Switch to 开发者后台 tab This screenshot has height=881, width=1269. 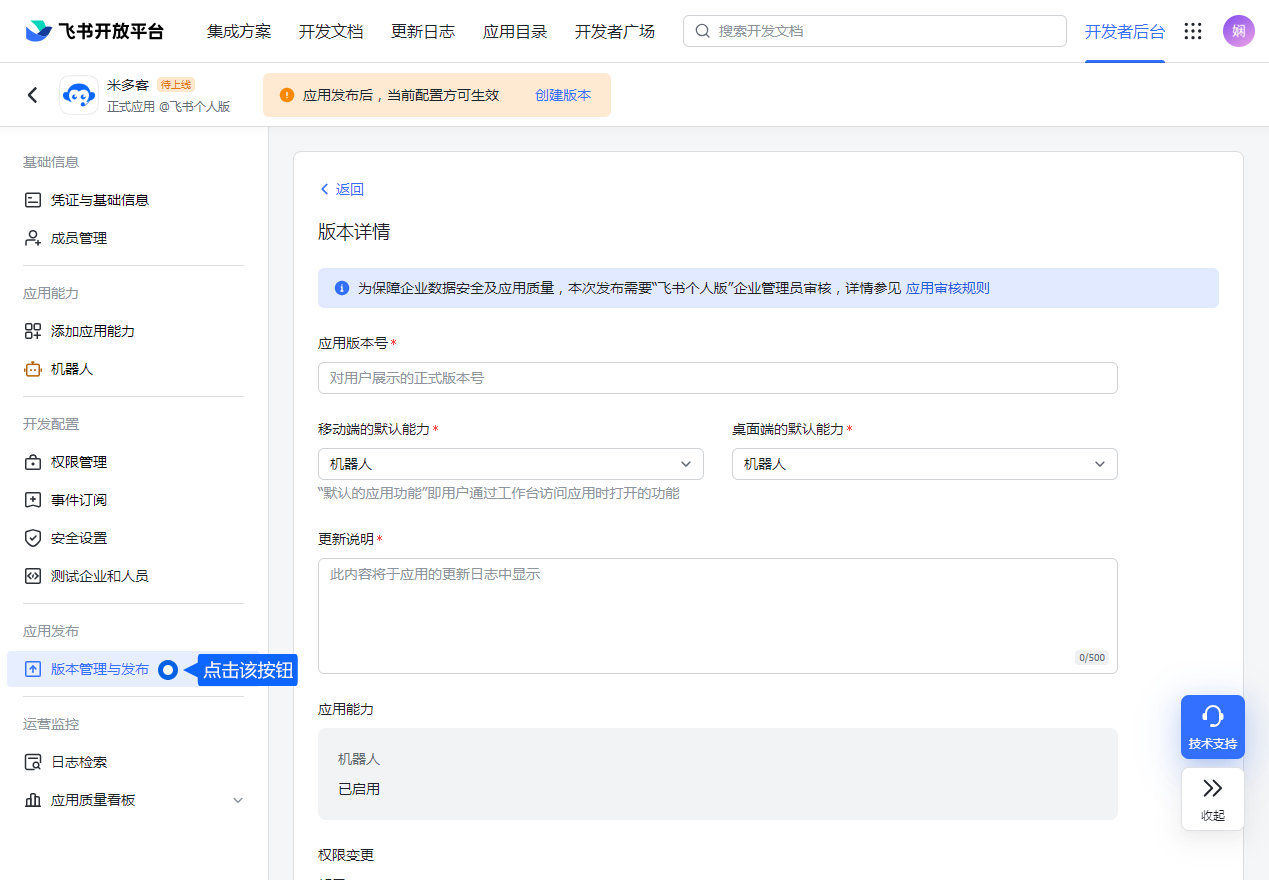[x=1124, y=31]
